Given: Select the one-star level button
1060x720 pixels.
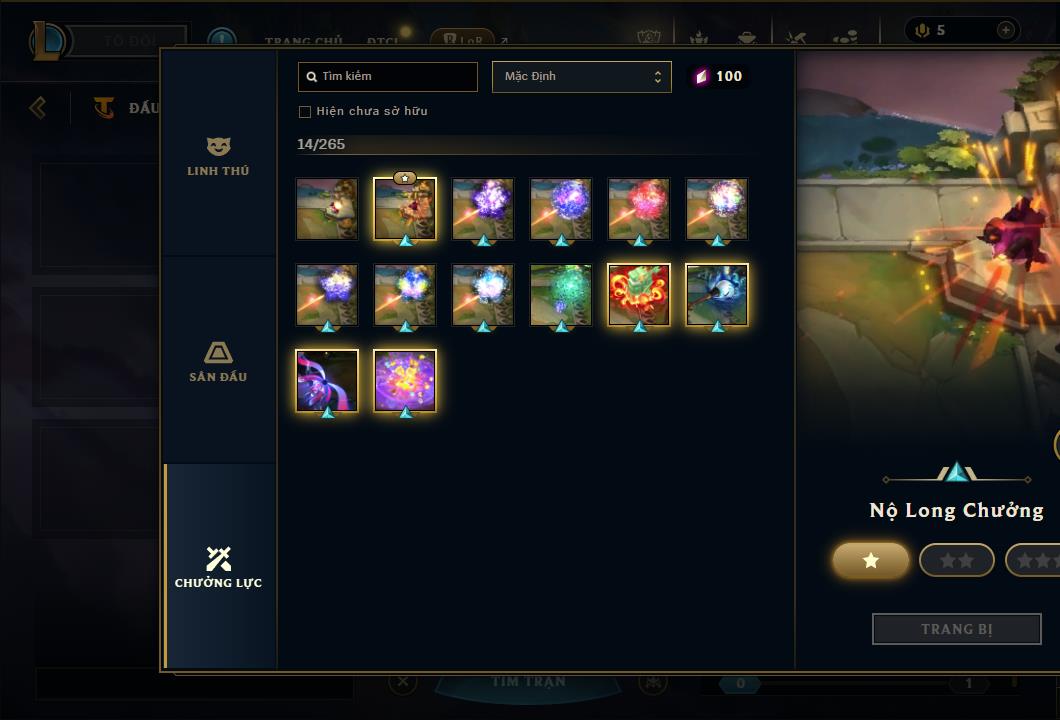Looking at the screenshot, I should pyautogui.click(x=871, y=560).
